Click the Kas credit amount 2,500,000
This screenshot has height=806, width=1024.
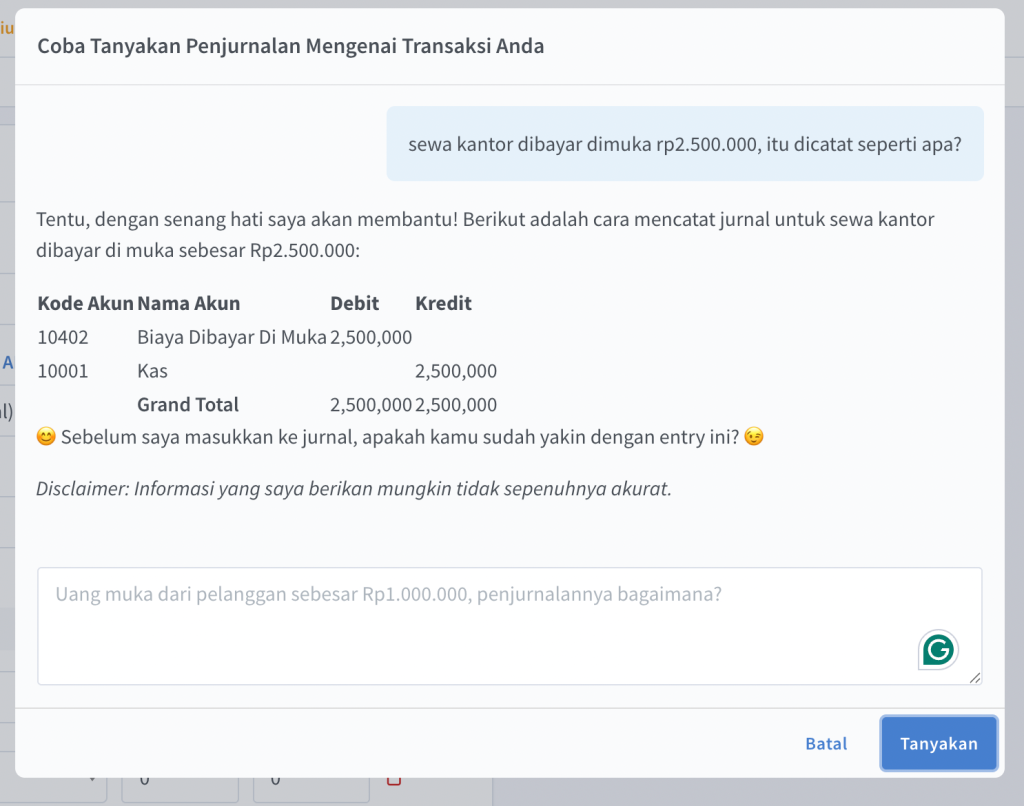tap(456, 371)
